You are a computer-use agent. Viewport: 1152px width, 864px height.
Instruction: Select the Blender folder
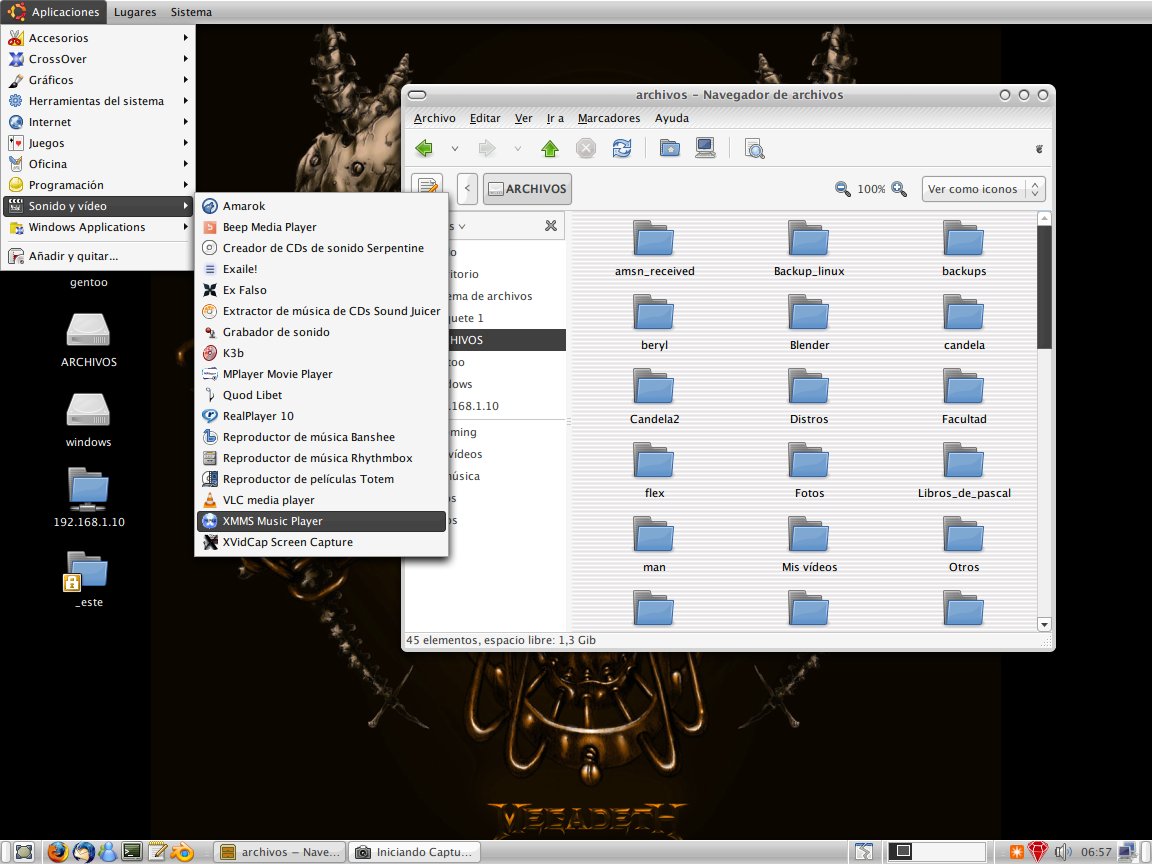click(x=809, y=323)
